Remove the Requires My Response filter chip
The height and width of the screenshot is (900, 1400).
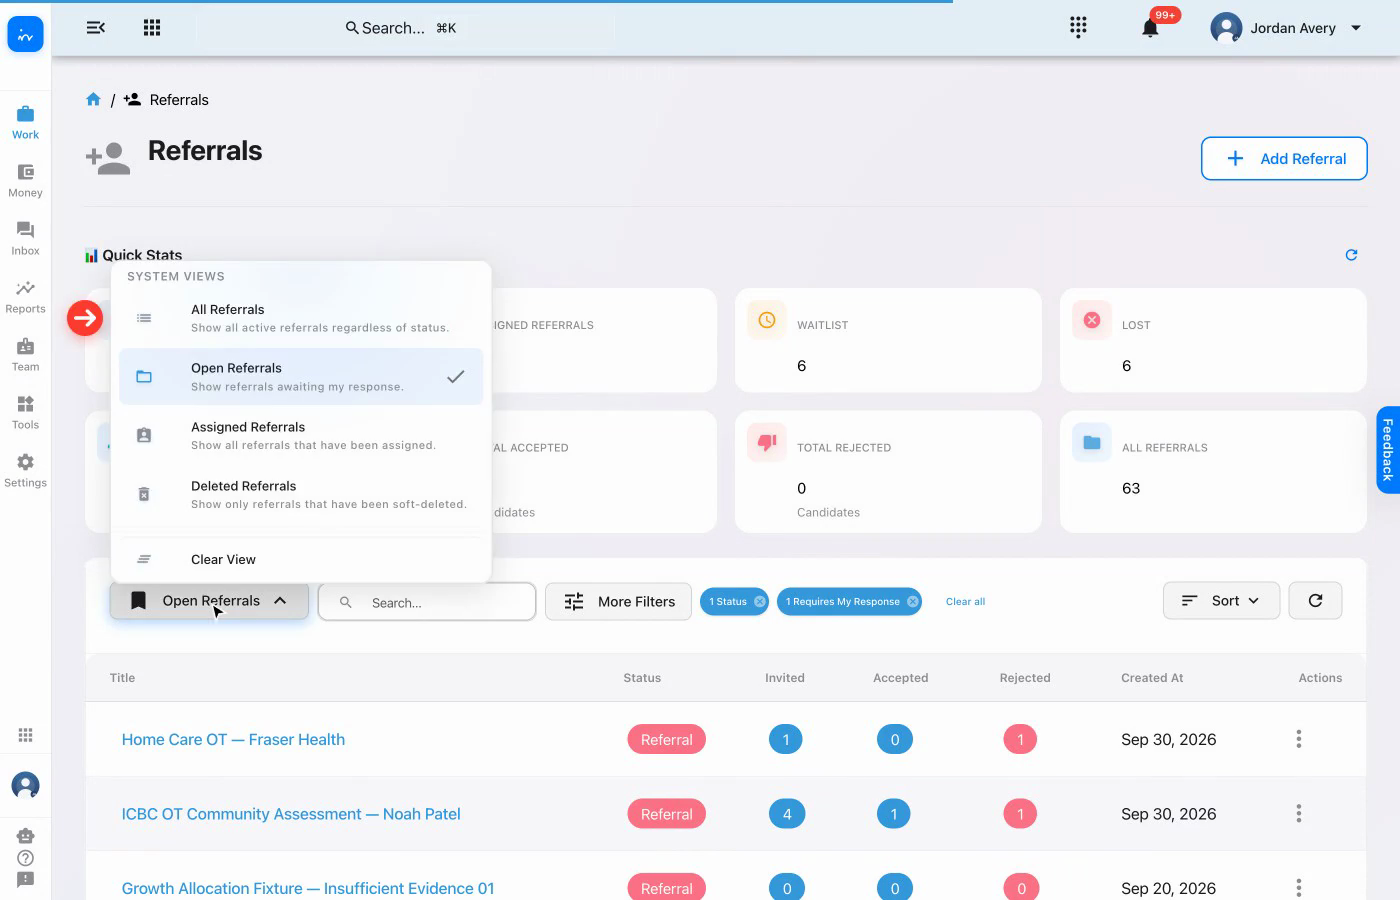pos(913,601)
